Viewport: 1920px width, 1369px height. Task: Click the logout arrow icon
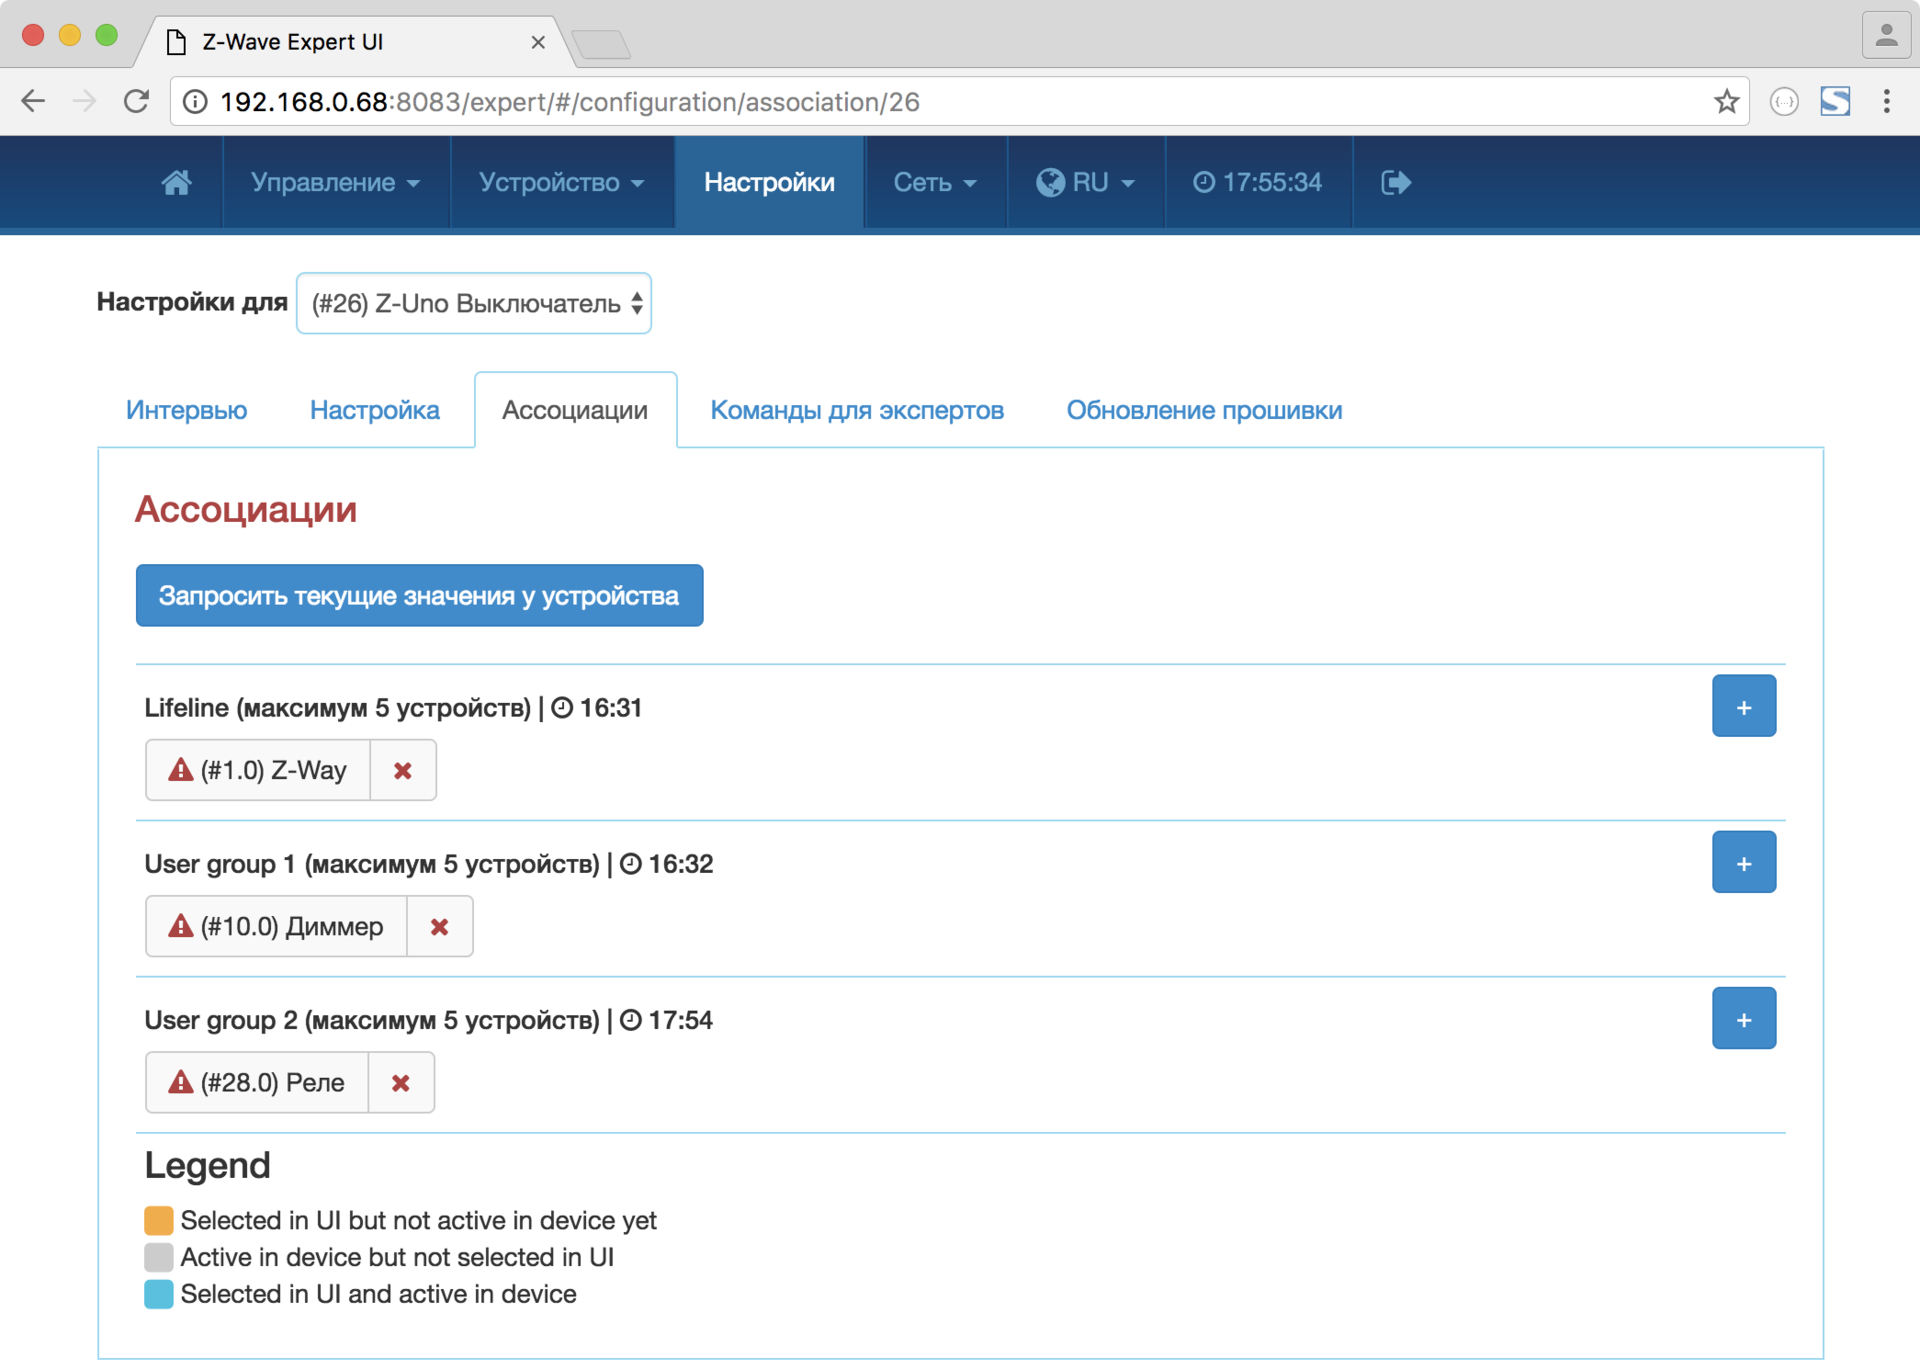click(1395, 182)
